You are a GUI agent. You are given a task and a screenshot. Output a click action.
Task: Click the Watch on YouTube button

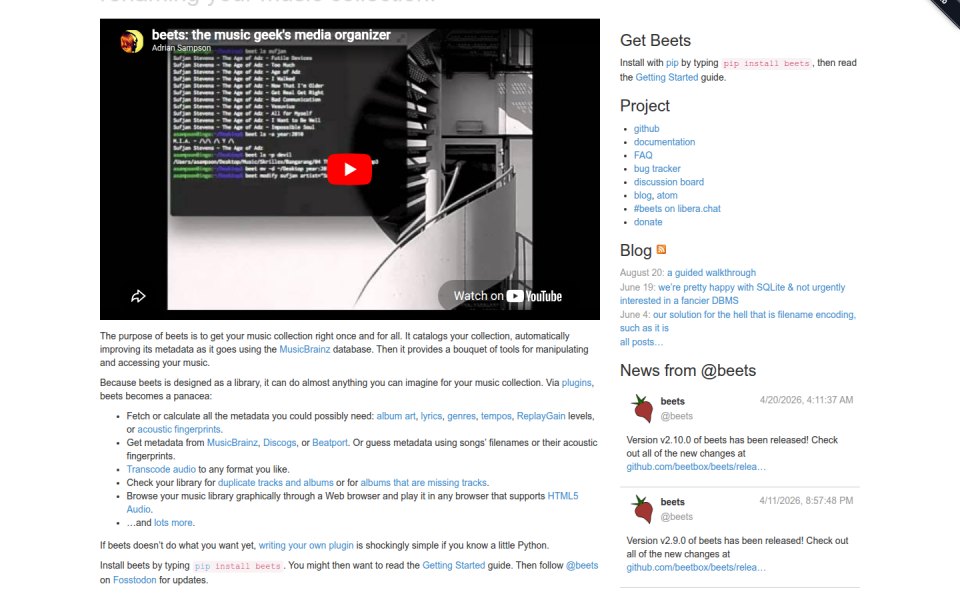(508, 296)
